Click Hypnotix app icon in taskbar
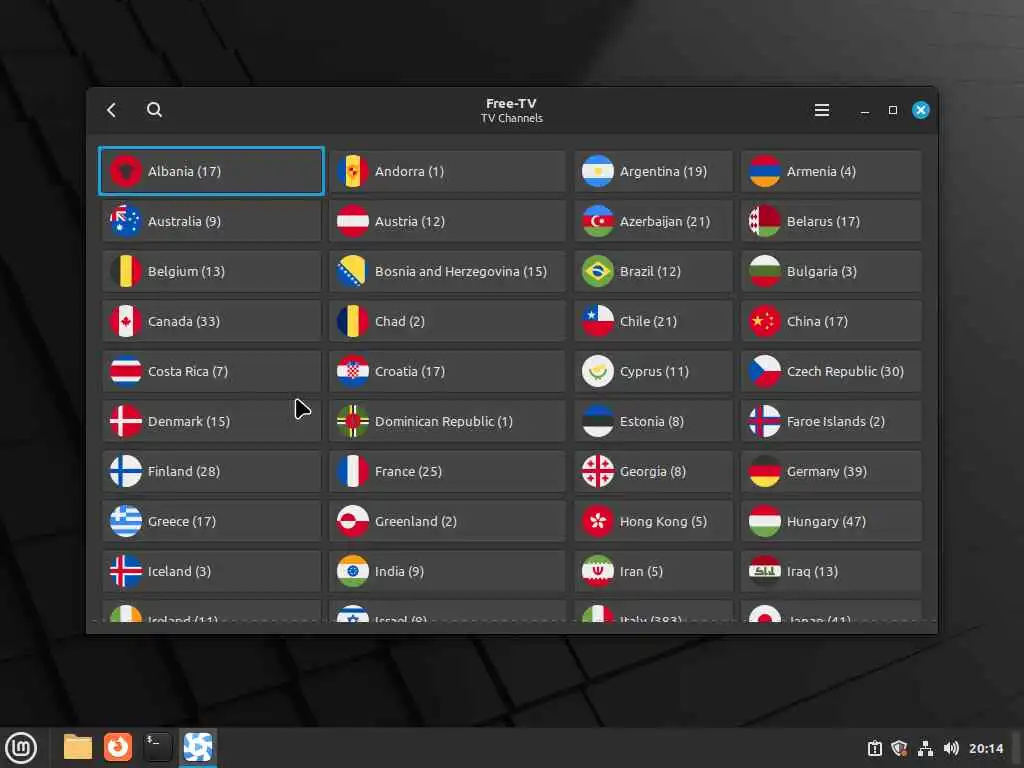The height and width of the screenshot is (768, 1024). [198, 747]
